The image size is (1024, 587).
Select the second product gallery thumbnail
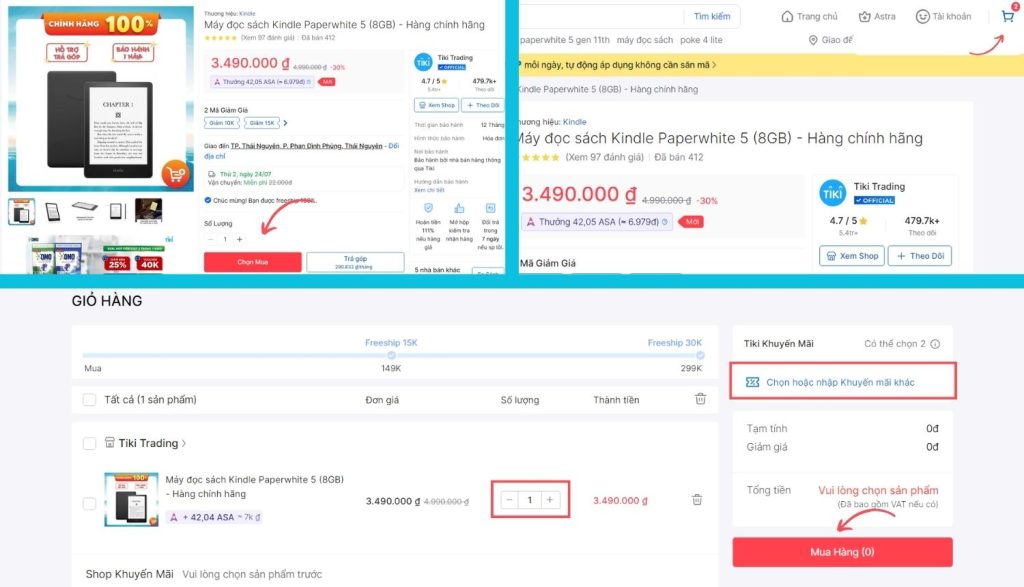53,212
